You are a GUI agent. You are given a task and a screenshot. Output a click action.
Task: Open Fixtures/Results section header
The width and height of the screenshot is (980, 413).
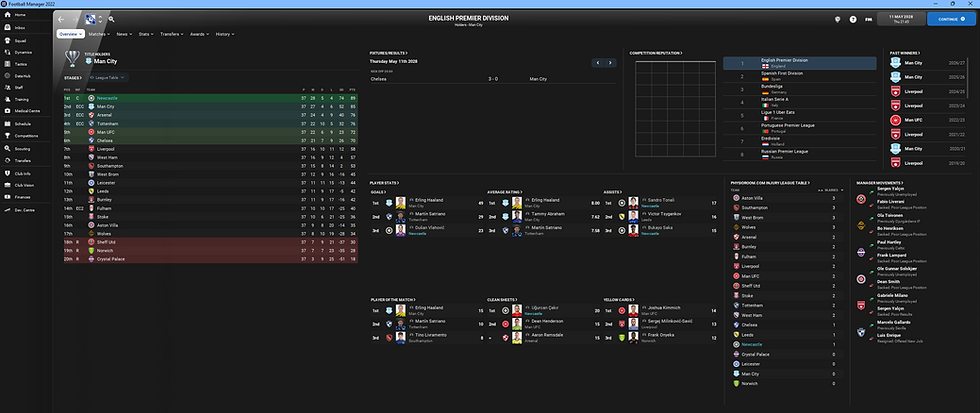(389, 53)
